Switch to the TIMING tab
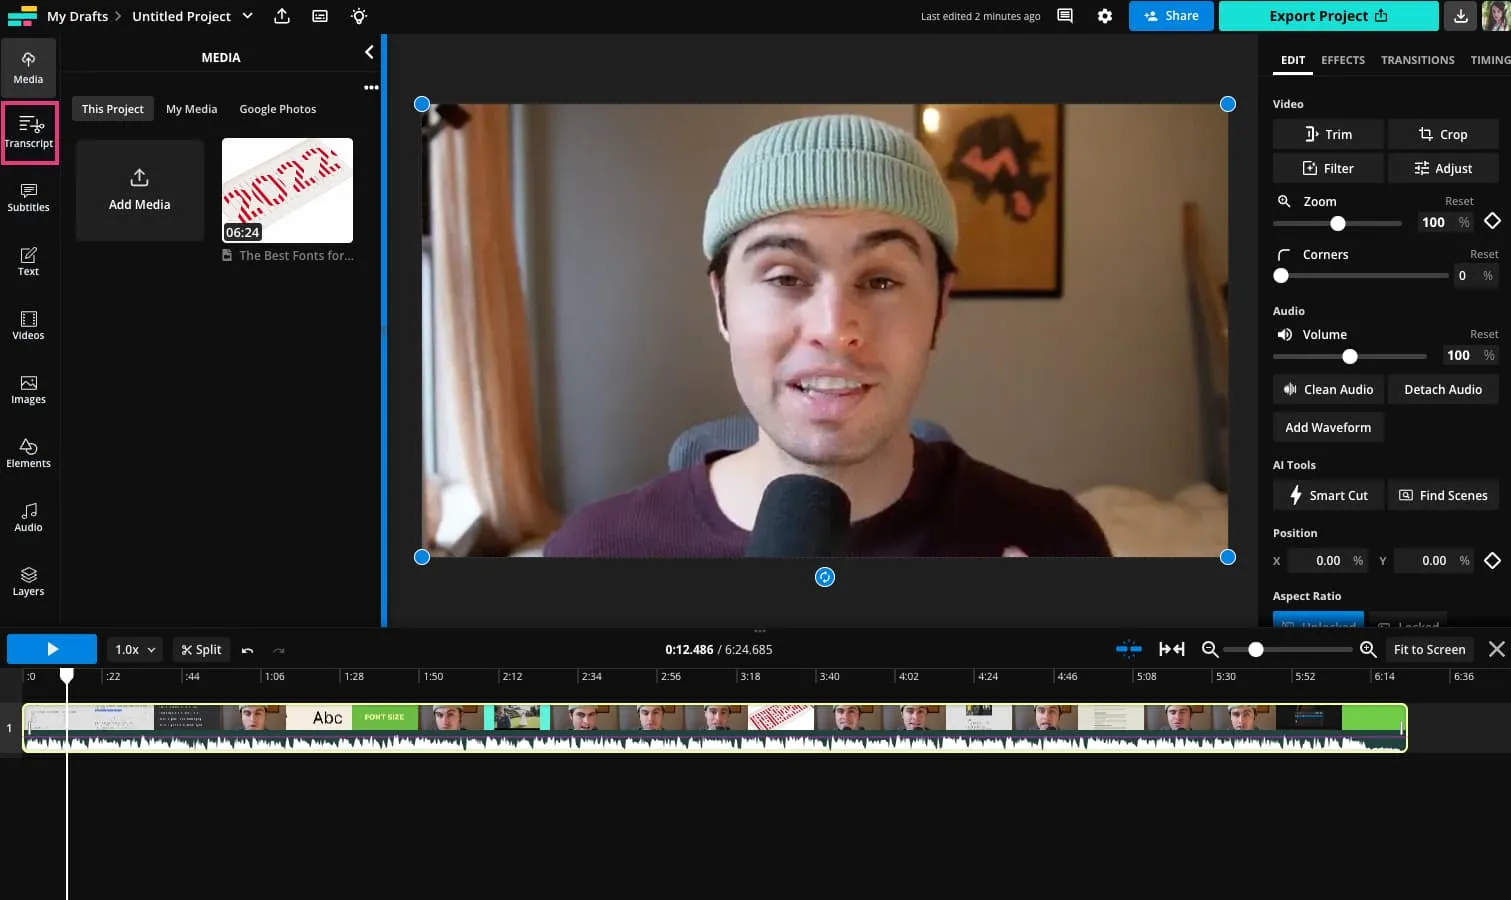The height and width of the screenshot is (900, 1511). (1490, 60)
